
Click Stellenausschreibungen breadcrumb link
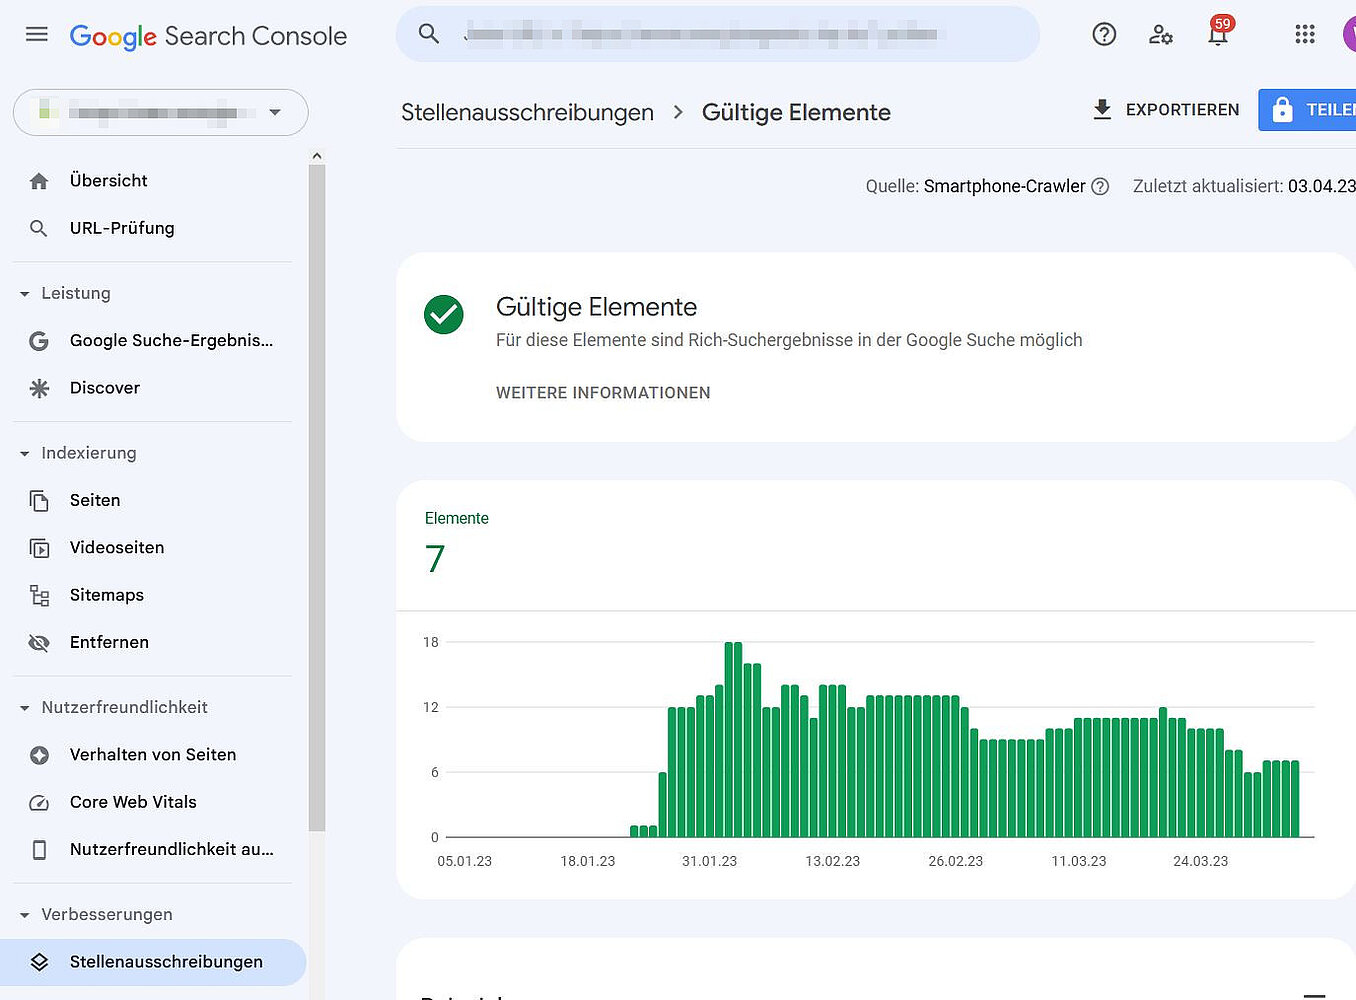click(x=527, y=113)
